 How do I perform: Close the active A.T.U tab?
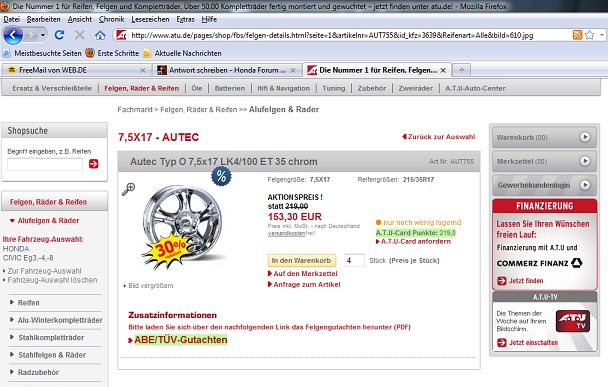[x=443, y=70]
